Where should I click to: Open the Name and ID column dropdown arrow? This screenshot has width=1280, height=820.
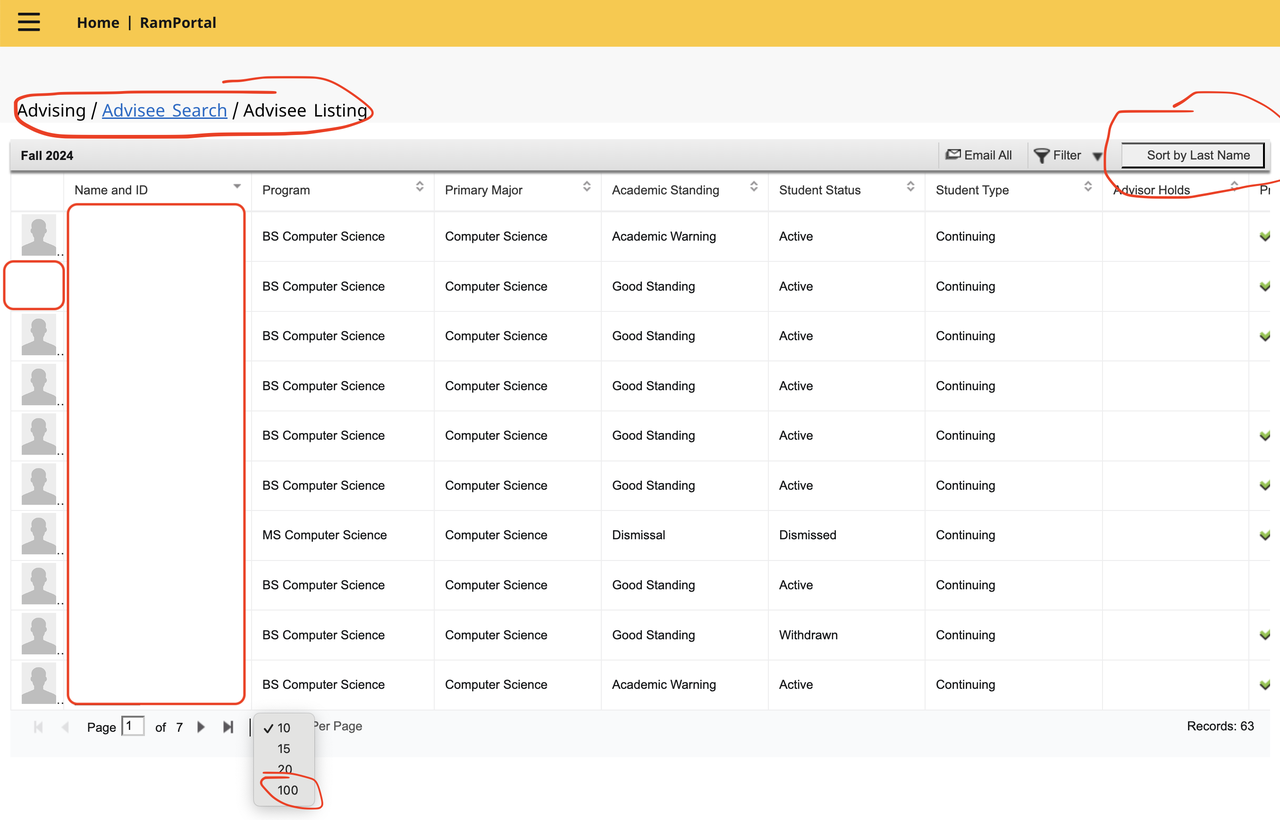[x=237, y=187]
